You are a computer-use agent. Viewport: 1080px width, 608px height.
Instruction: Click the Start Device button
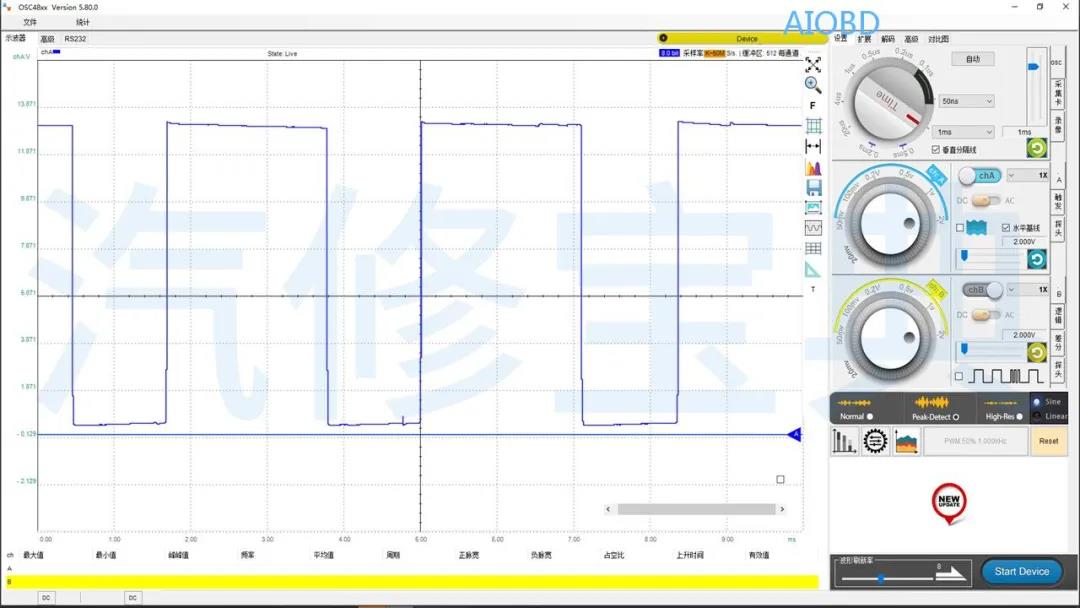pos(1021,572)
